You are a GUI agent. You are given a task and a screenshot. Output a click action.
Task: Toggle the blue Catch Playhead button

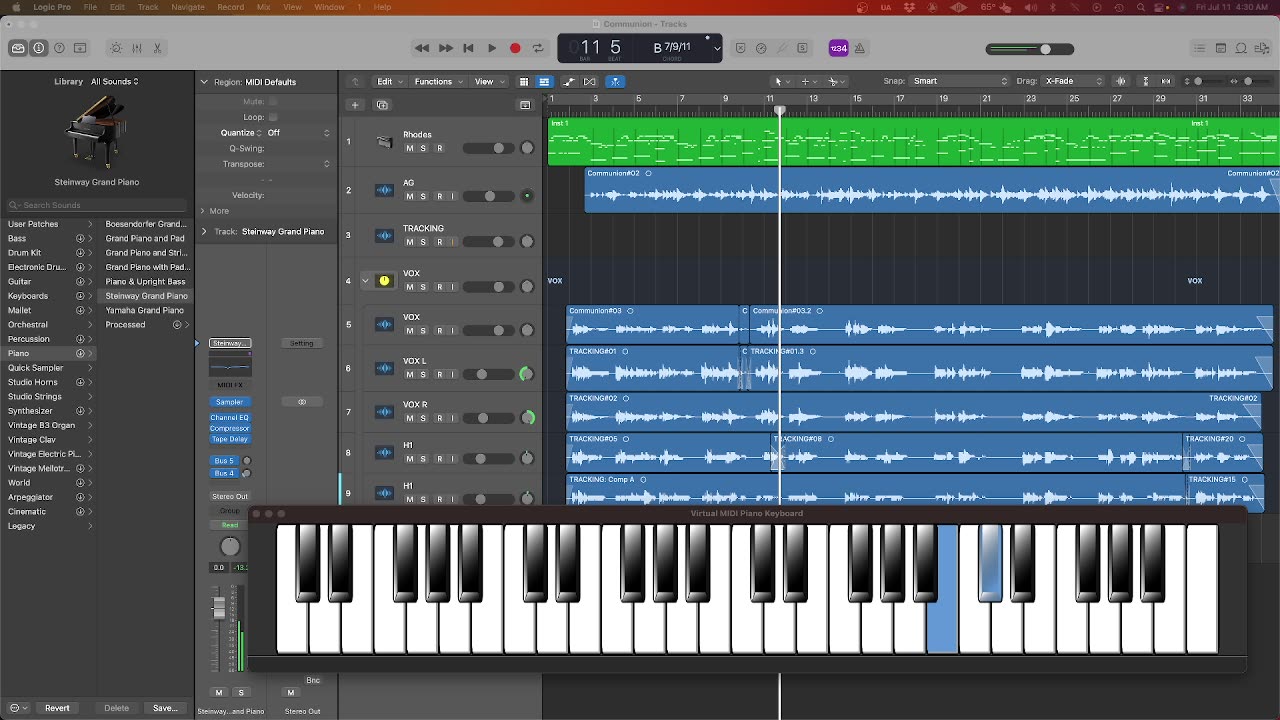pos(615,81)
